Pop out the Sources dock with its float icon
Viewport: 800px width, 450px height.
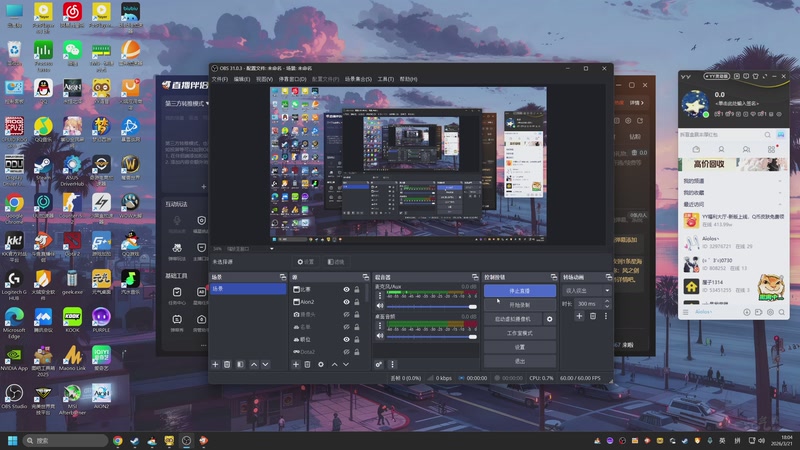(x=365, y=277)
